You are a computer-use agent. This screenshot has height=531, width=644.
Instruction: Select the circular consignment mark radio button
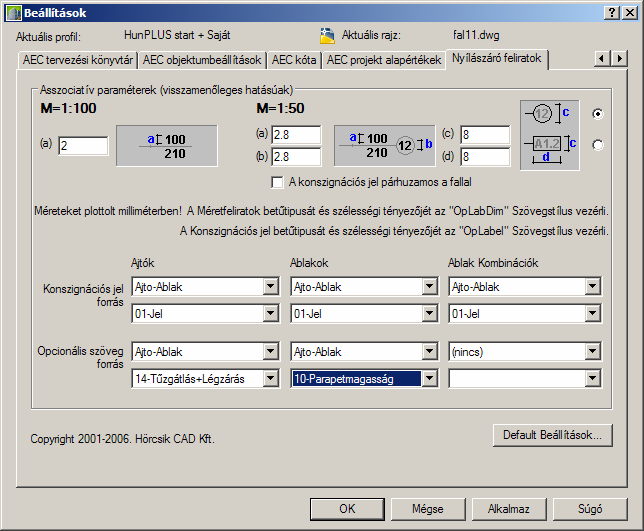click(x=598, y=114)
